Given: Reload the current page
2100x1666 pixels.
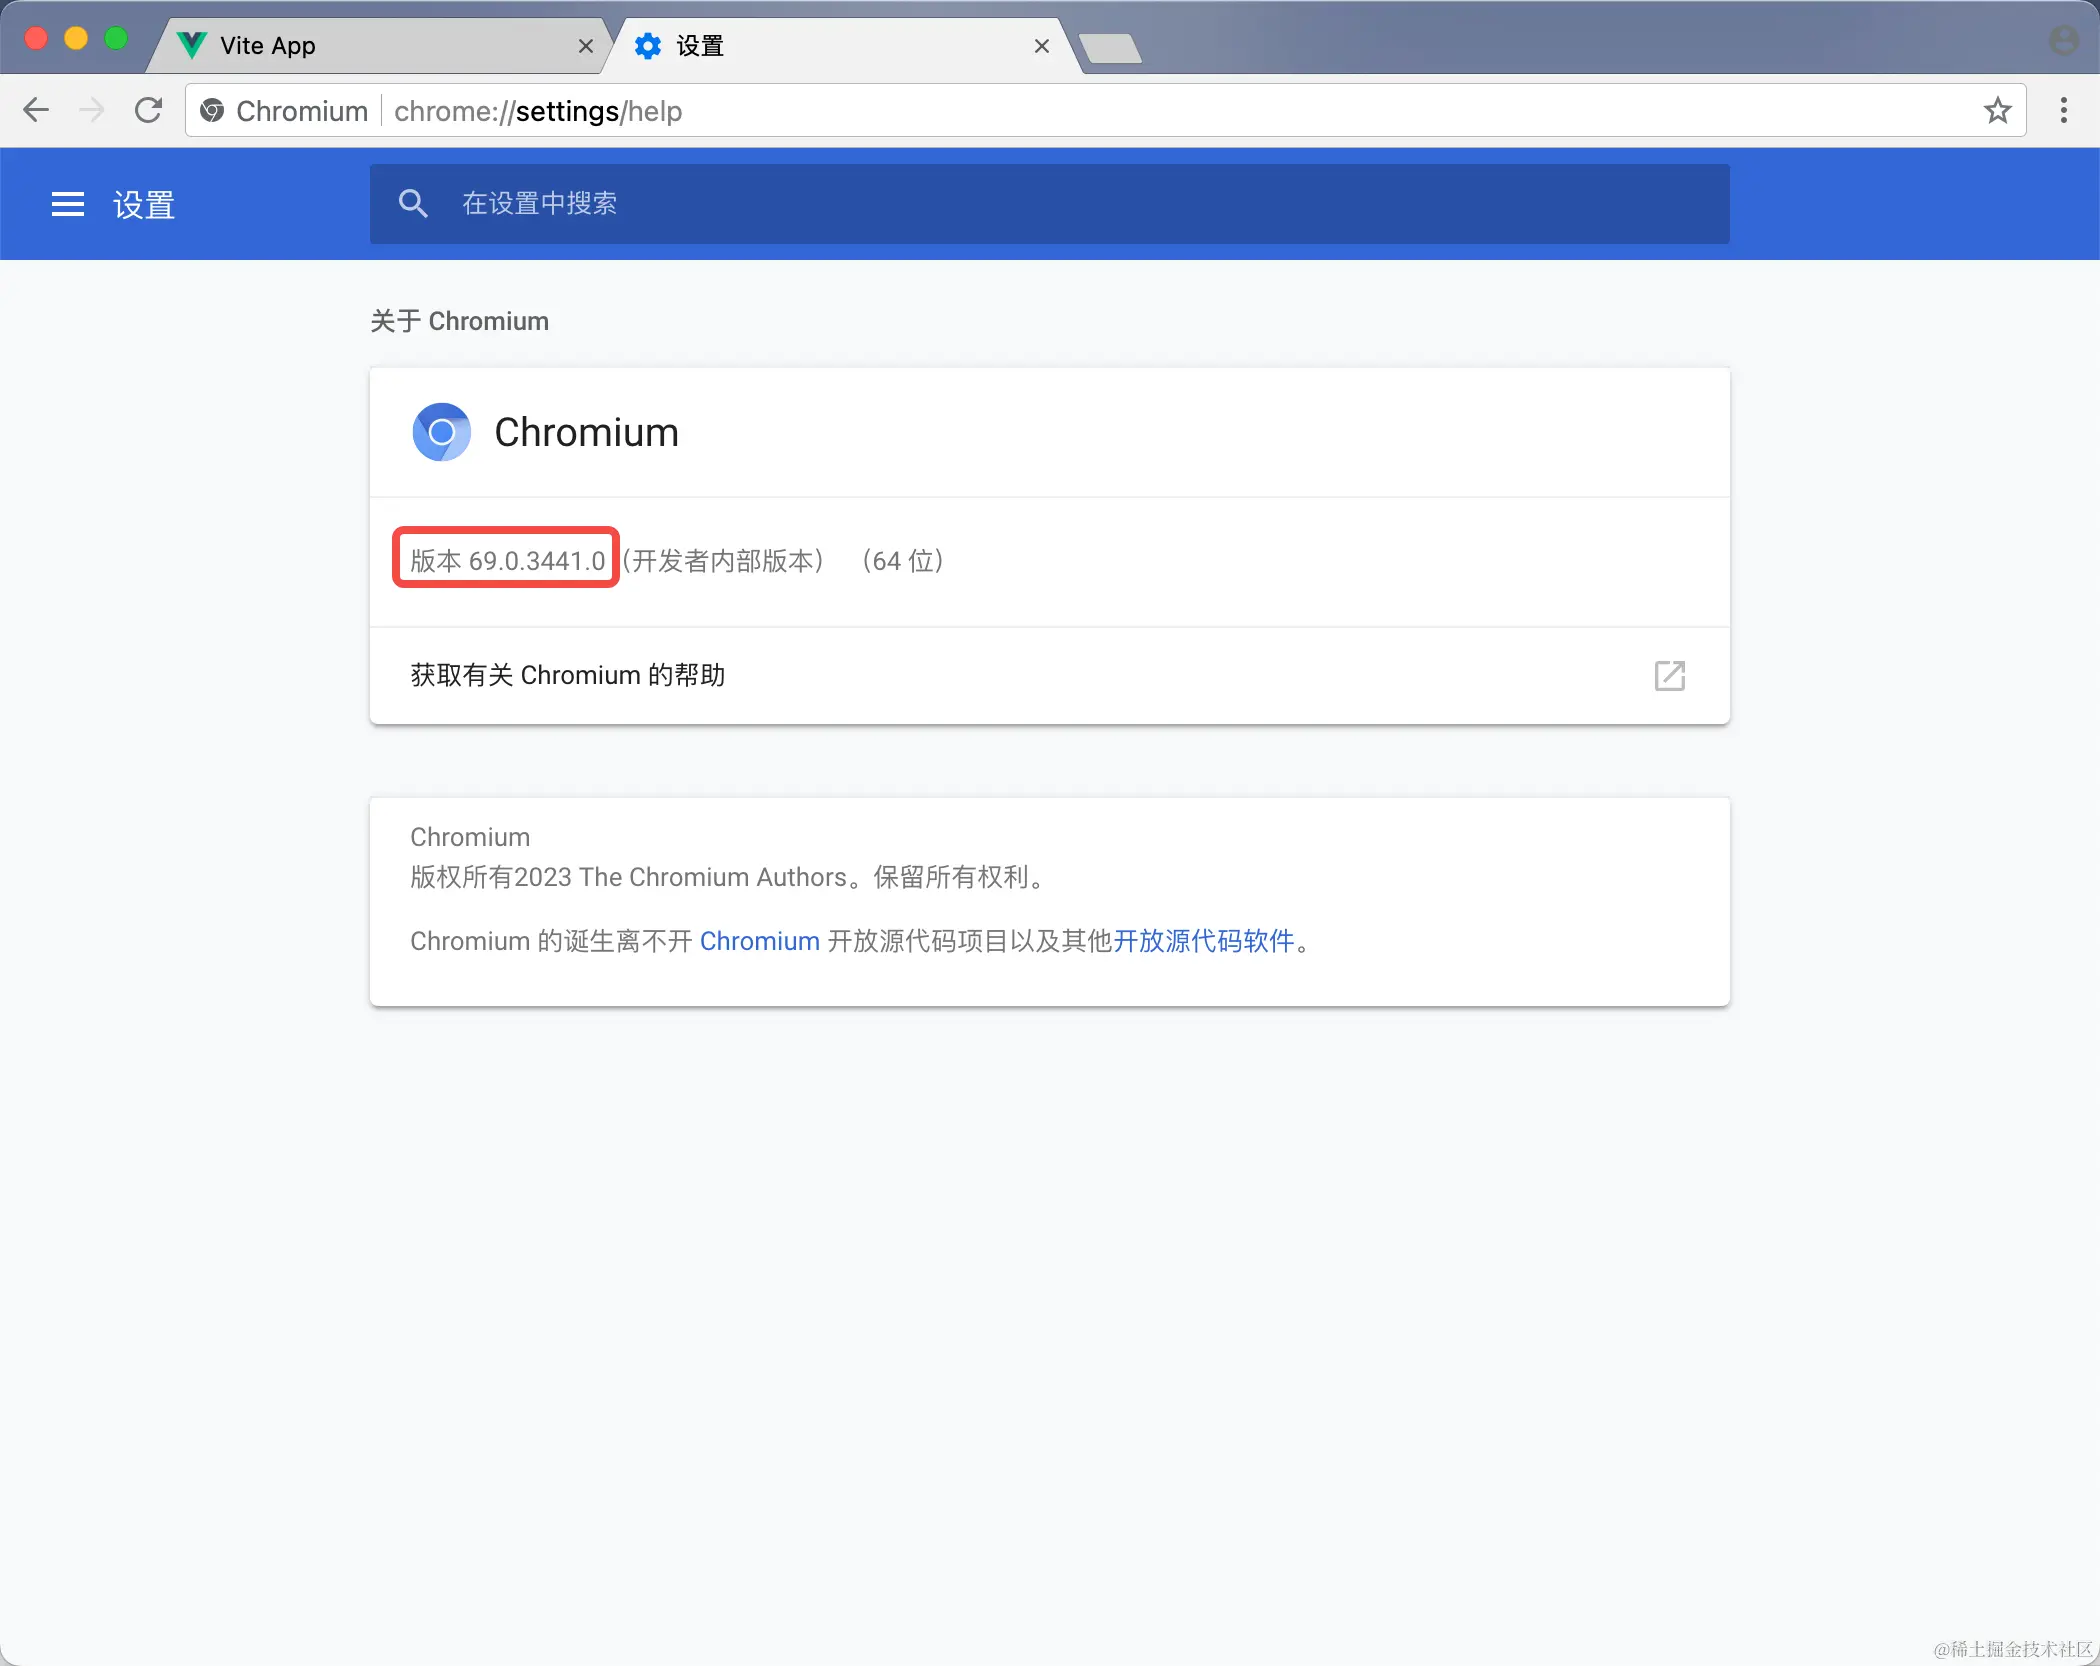Looking at the screenshot, I should coord(148,110).
